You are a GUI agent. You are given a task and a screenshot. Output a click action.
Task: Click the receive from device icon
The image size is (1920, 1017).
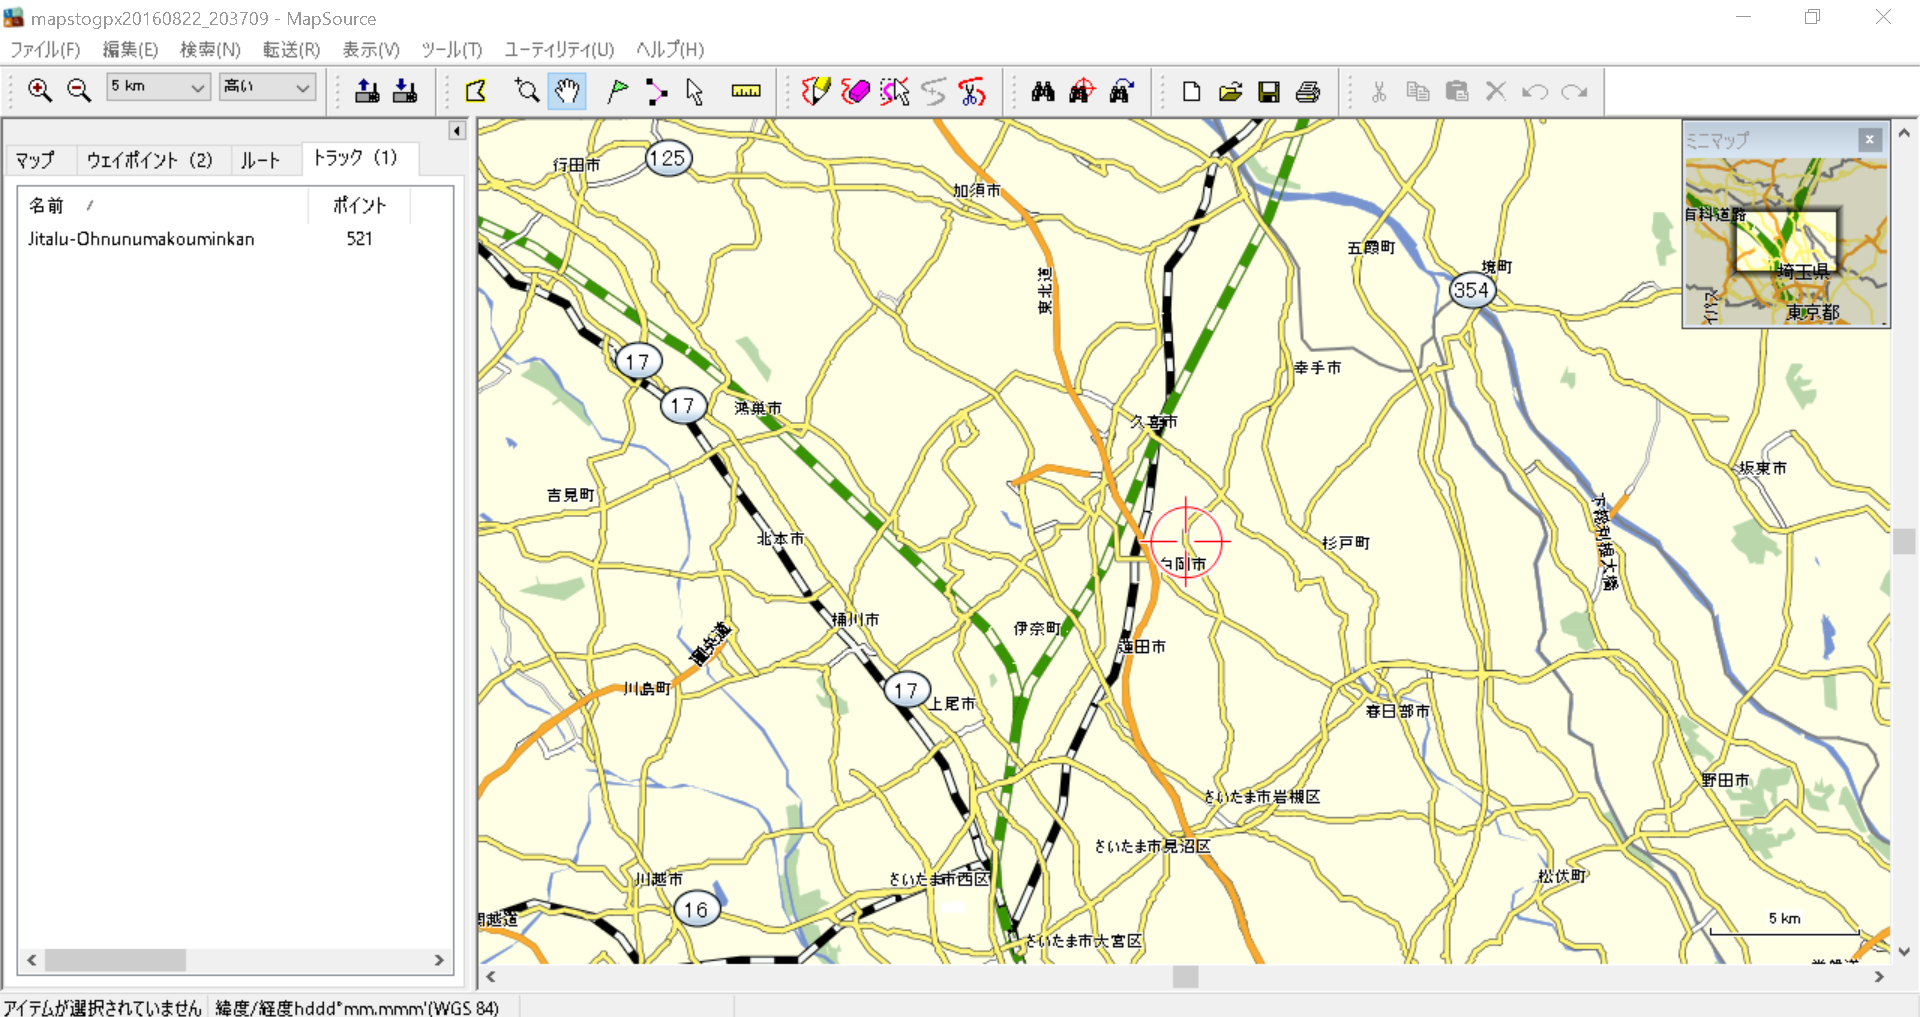click(405, 91)
